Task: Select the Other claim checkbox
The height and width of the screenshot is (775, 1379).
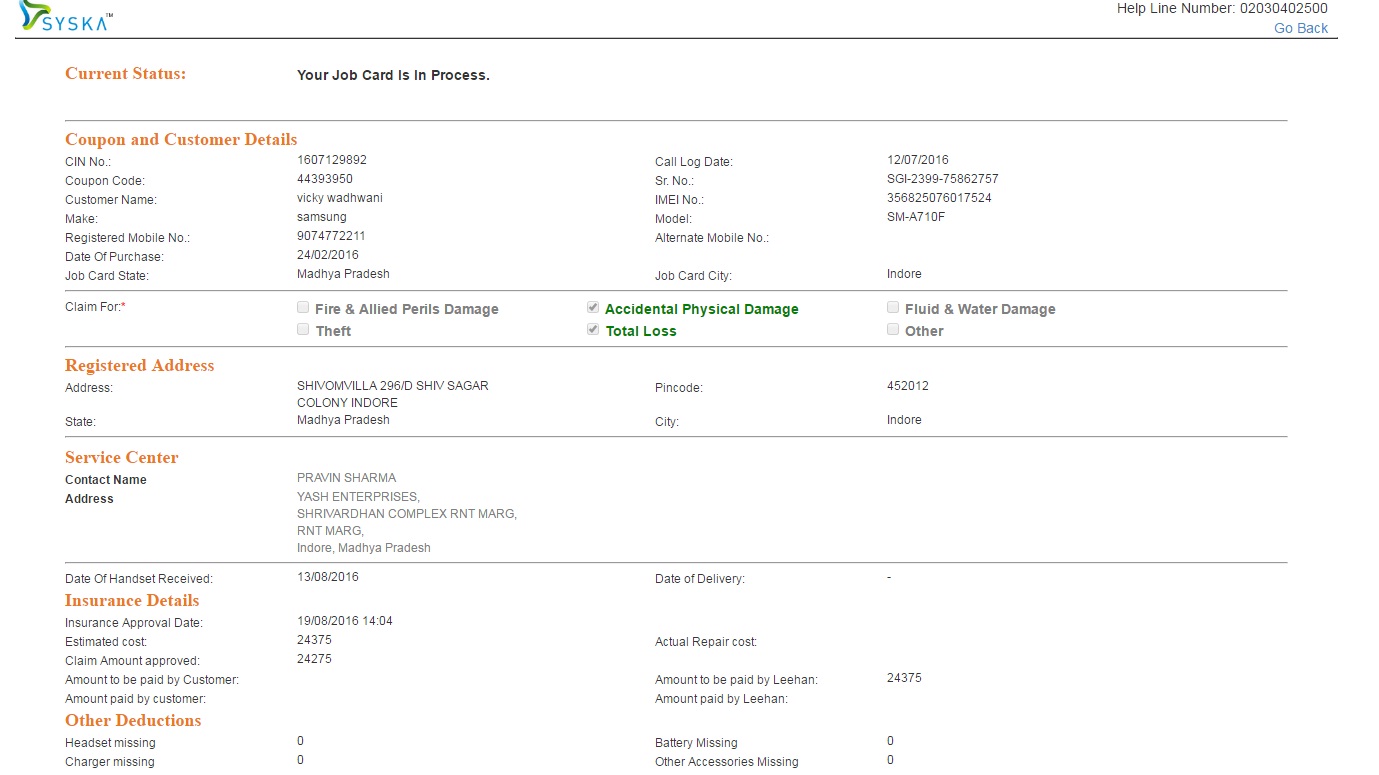Action: point(893,330)
